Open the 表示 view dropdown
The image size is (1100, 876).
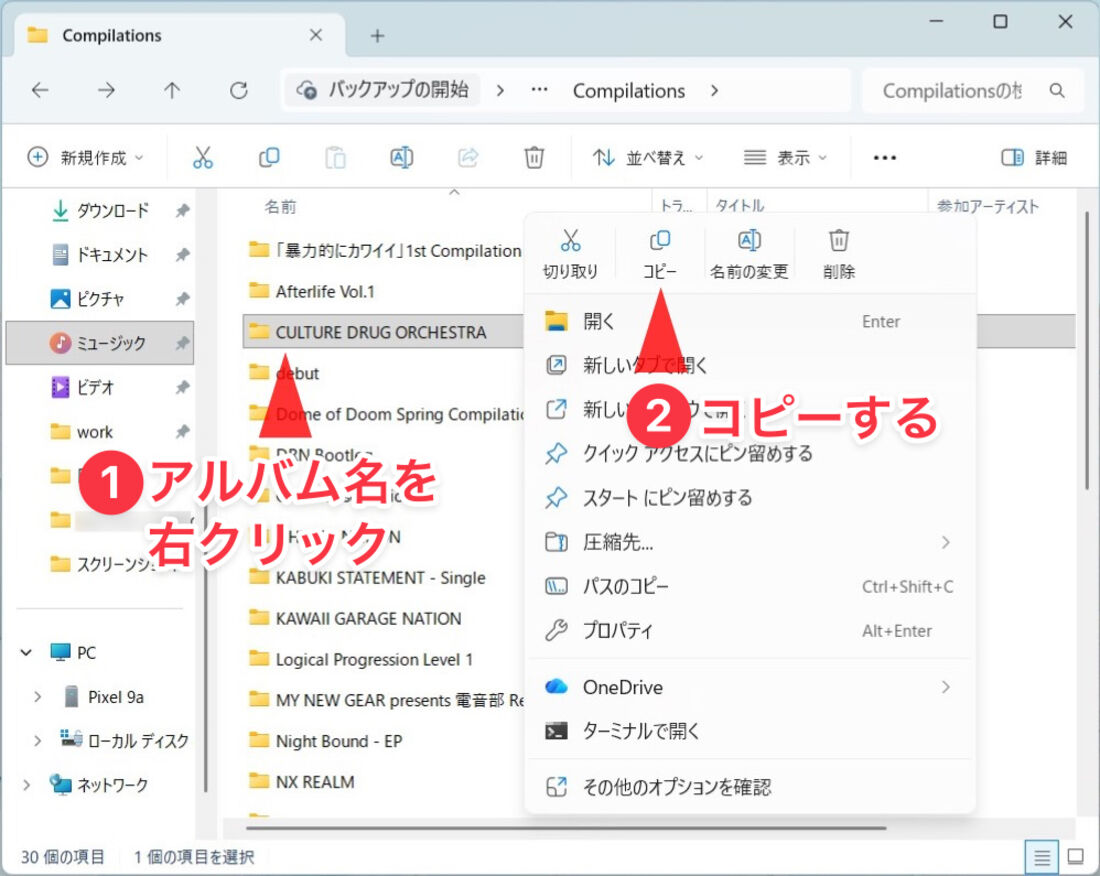click(x=785, y=158)
